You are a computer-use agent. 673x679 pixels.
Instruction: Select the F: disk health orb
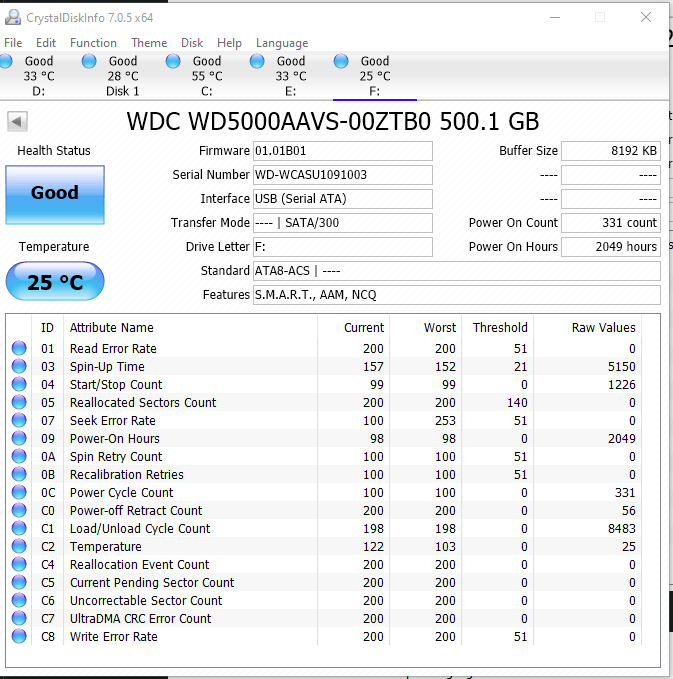(341, 61)
